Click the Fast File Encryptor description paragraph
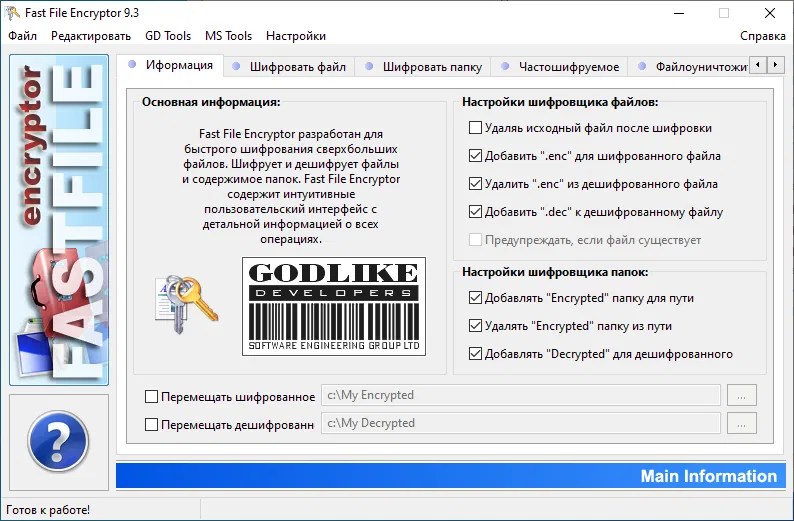Viewport: 794px width, 521px height. tap(291, 186)
